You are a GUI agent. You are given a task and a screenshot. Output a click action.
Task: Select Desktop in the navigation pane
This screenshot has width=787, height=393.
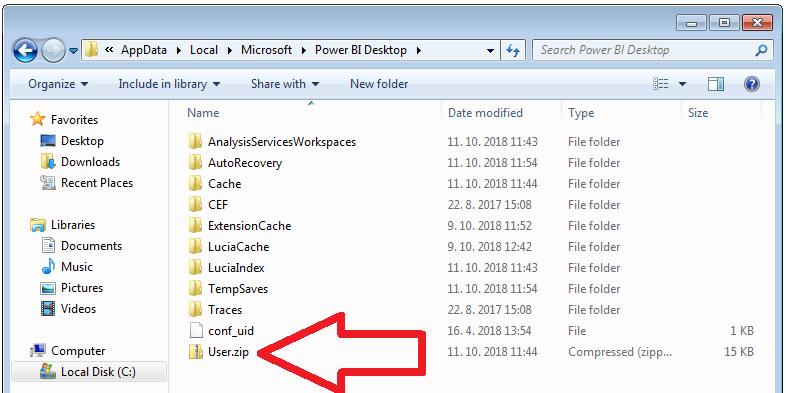click(82, 141)
